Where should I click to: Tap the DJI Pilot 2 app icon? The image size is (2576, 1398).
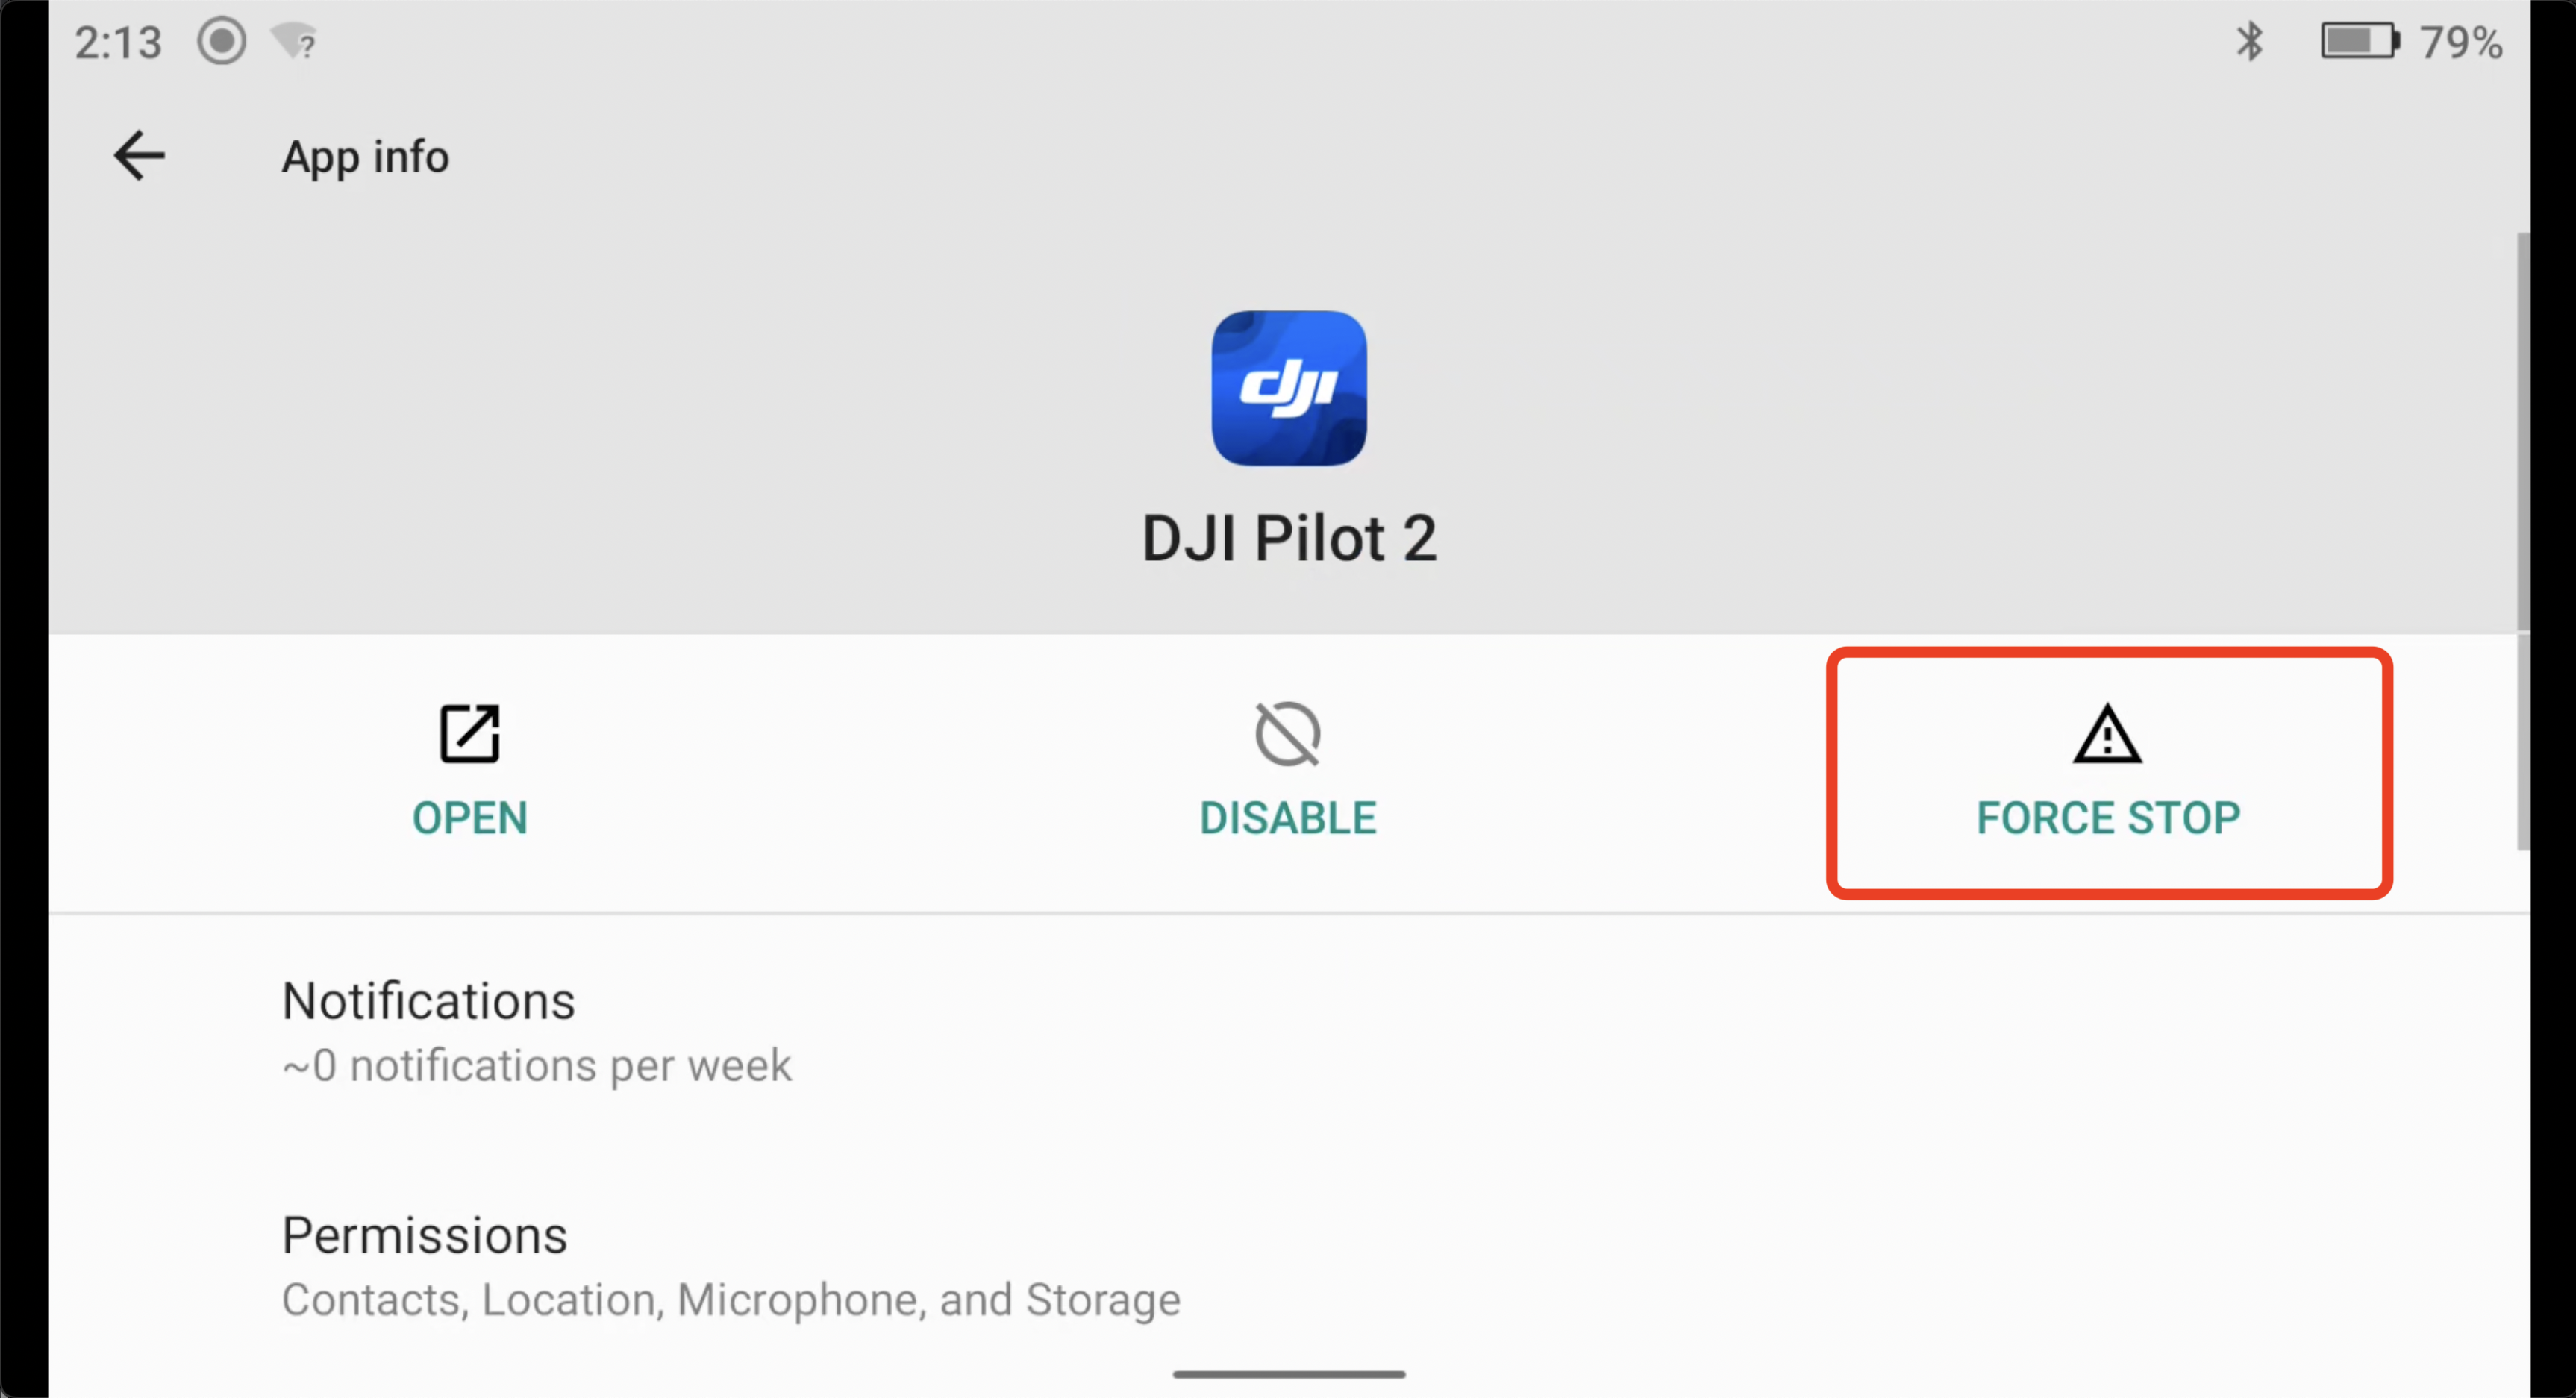(1288, 388)
